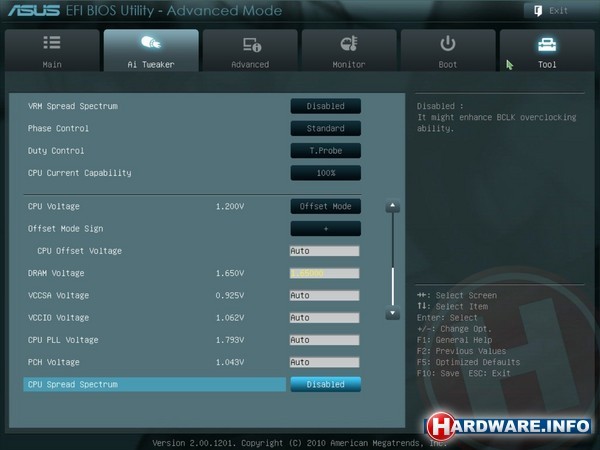Image resolution: width=600 pixels, height=450 pixels.
Task: Open the Advanced tab chip icon
Action: coord(250,44)
